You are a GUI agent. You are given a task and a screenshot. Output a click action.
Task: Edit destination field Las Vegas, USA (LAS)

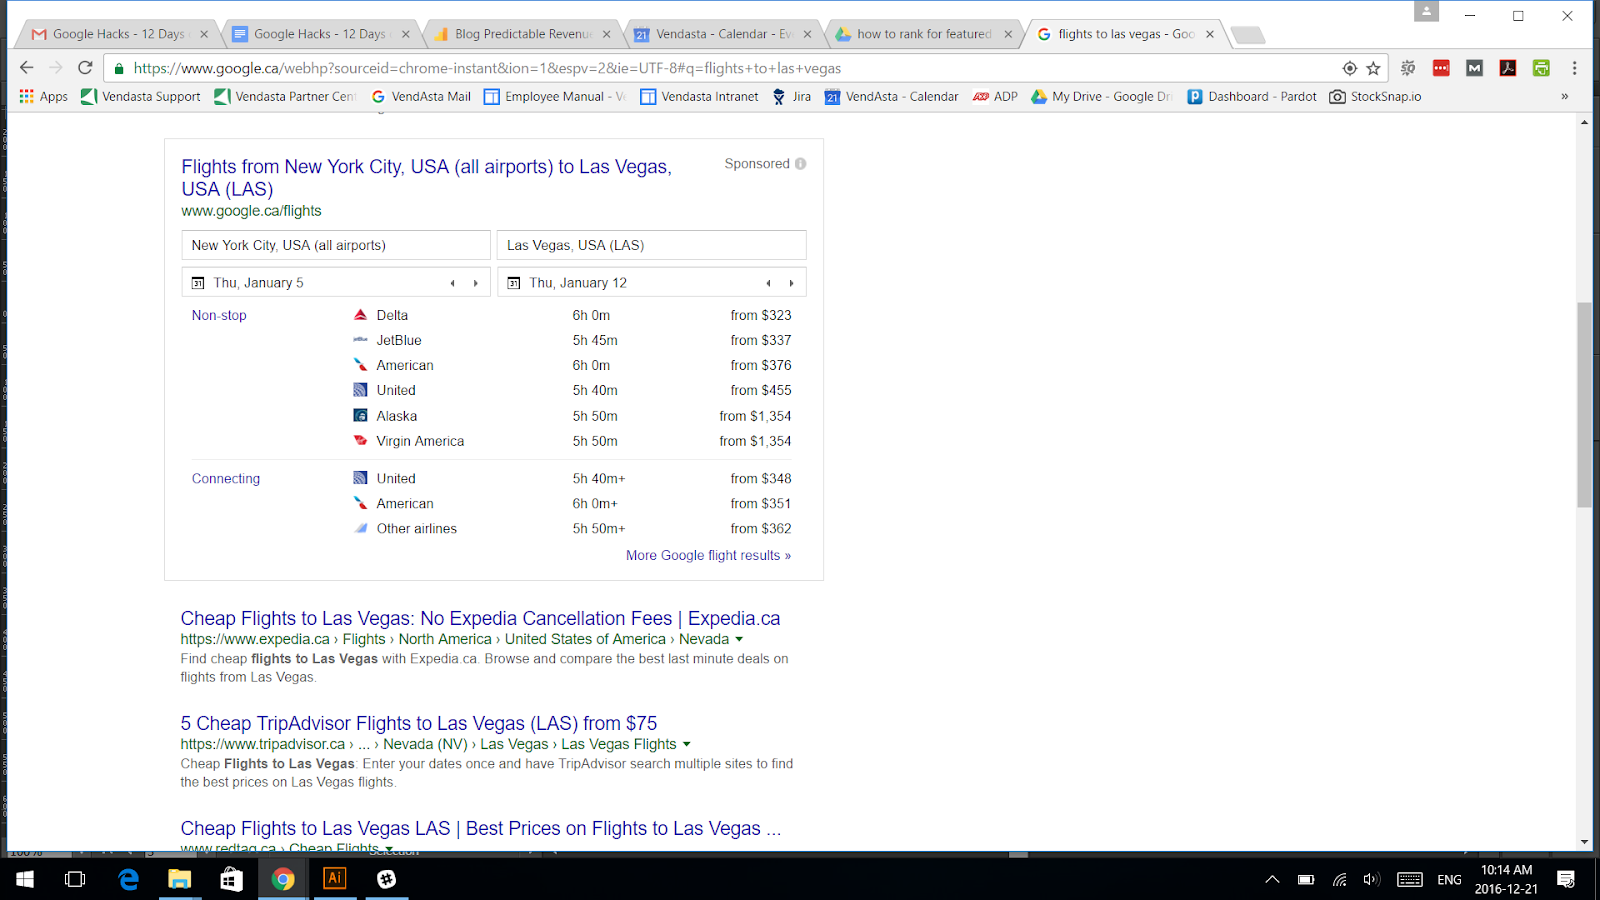pos(651,245)
